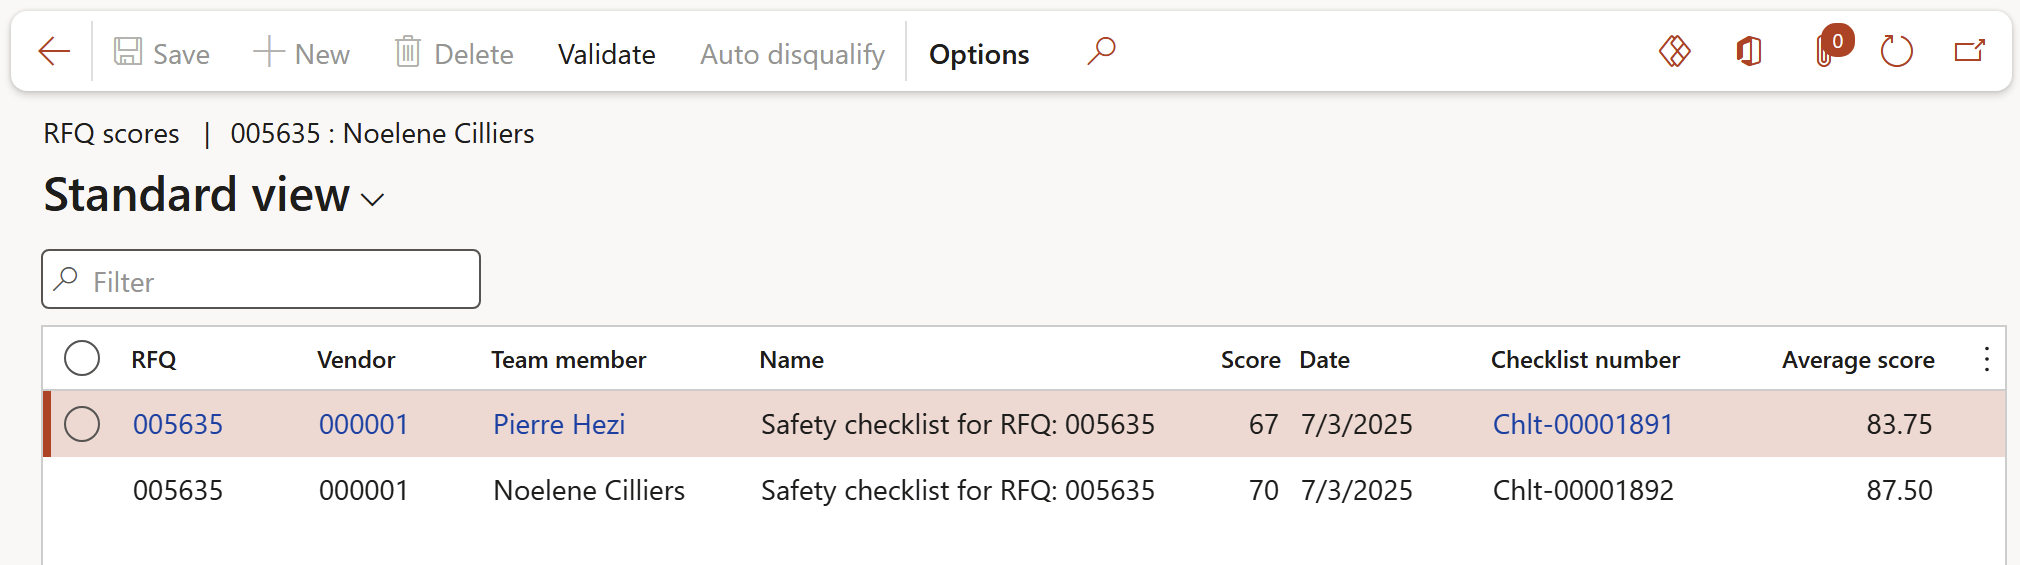Image resolution: width=2020 pixels, height=565 pixels.
Task: Open attachments paperclip with badge
Action: [1826, 51]
